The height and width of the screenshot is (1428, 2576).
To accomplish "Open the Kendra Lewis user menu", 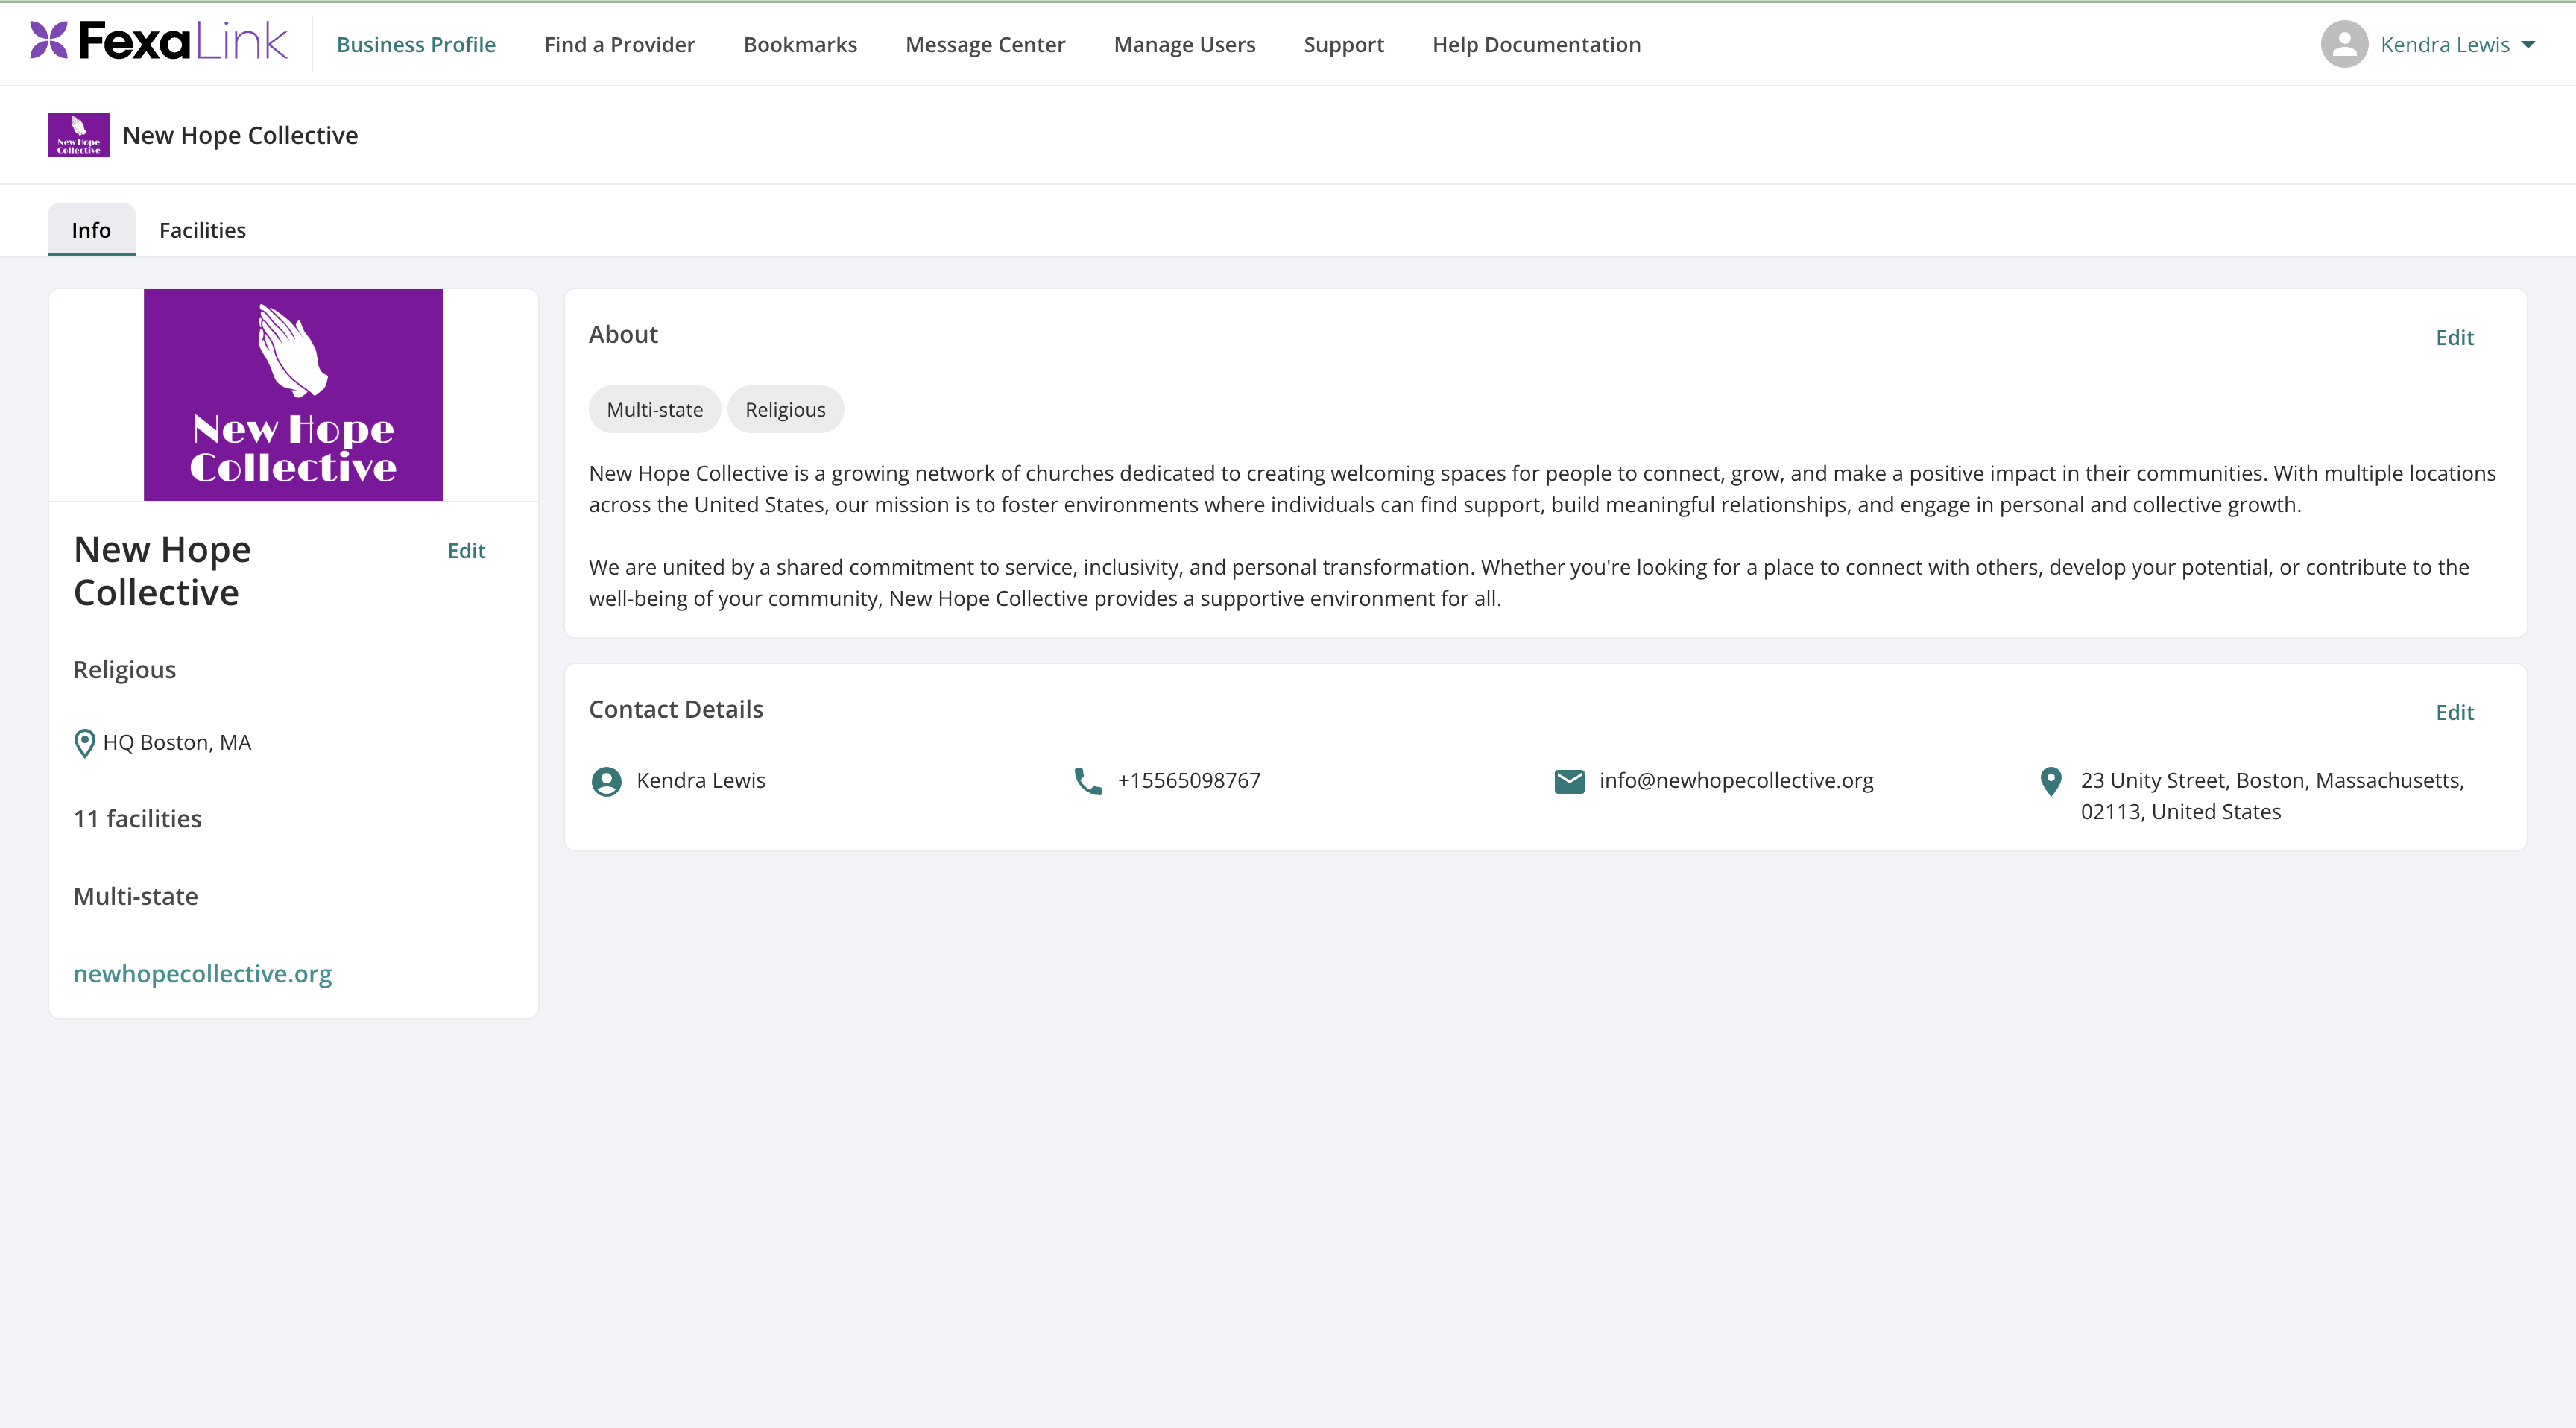I will [x=2444, y=45].
